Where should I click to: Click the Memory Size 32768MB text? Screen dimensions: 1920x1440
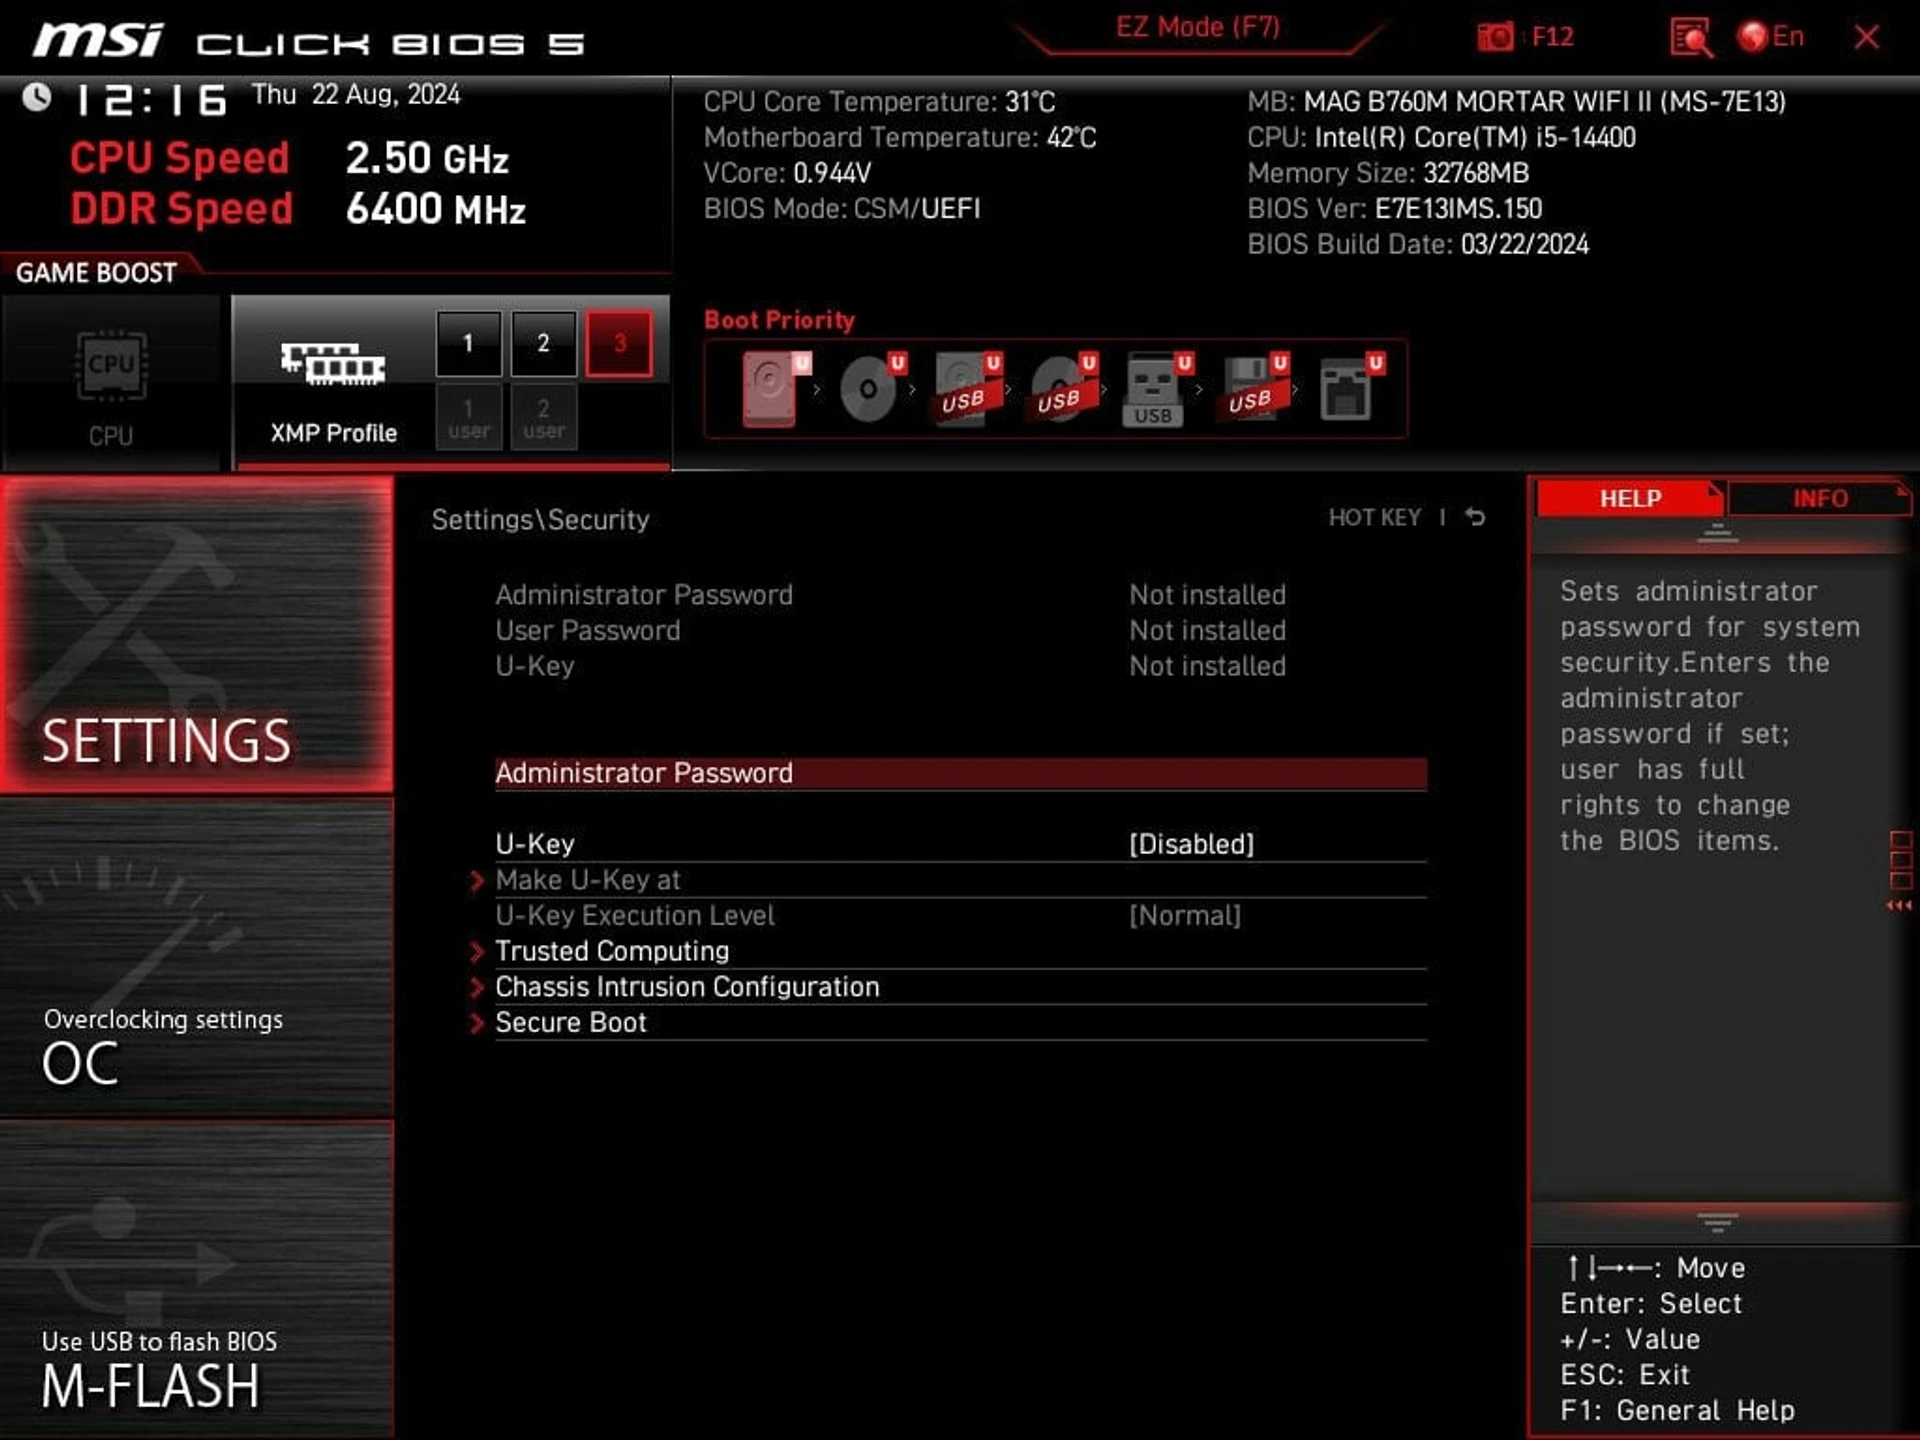1388,173
